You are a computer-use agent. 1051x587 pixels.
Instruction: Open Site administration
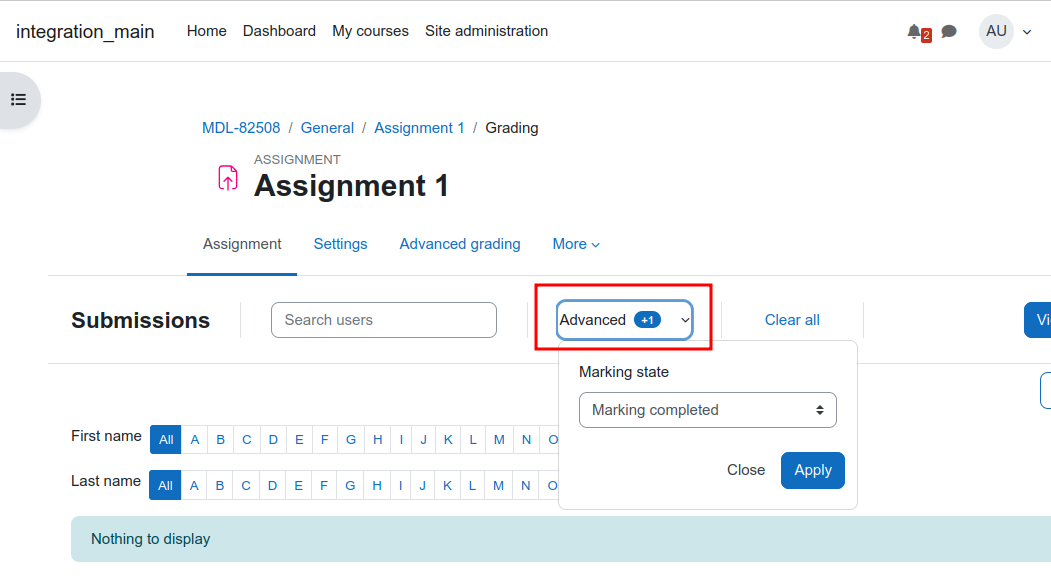pos(486,31)
